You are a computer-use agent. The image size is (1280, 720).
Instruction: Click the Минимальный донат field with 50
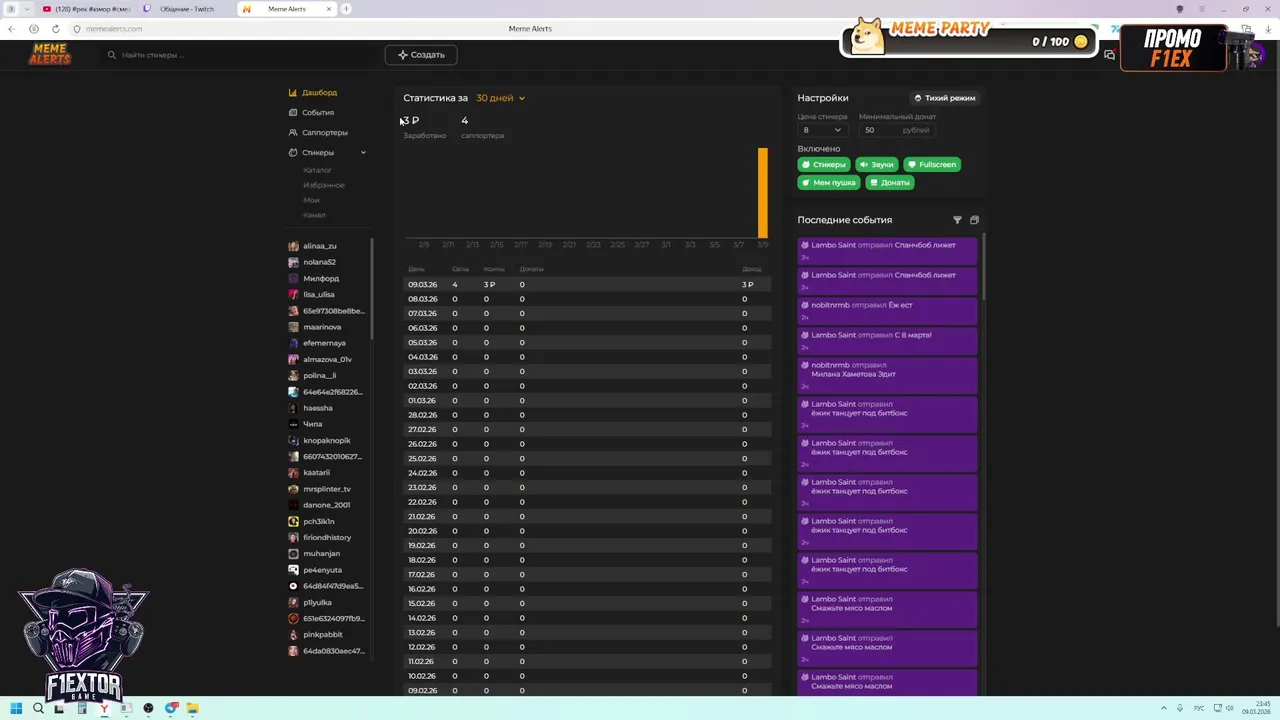(897, 130)
